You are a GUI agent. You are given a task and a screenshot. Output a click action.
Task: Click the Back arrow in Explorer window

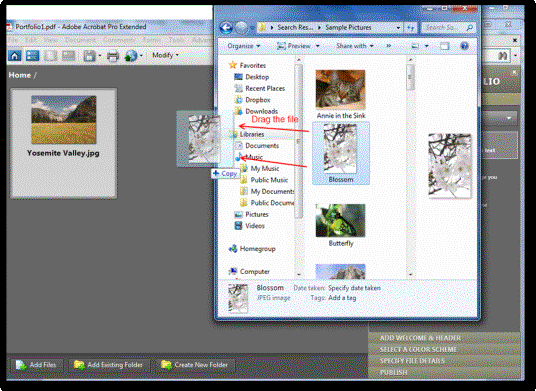pos(226,28)
